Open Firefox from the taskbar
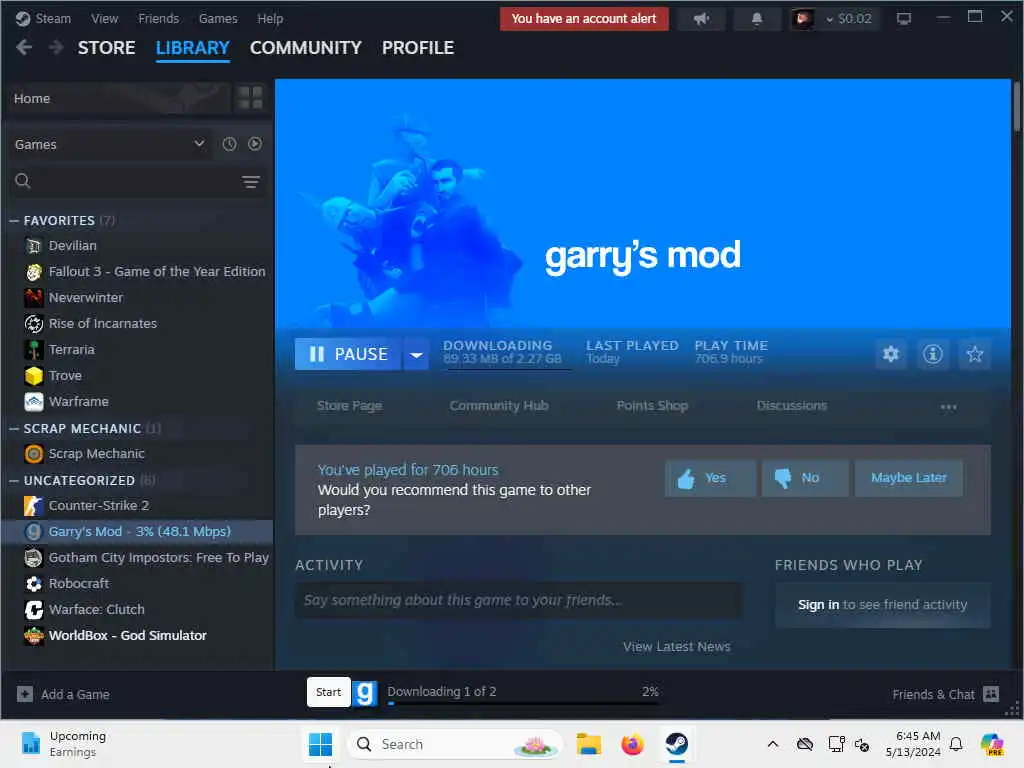The width and height of the screenshot is (1024, 768). click(632, 744)
